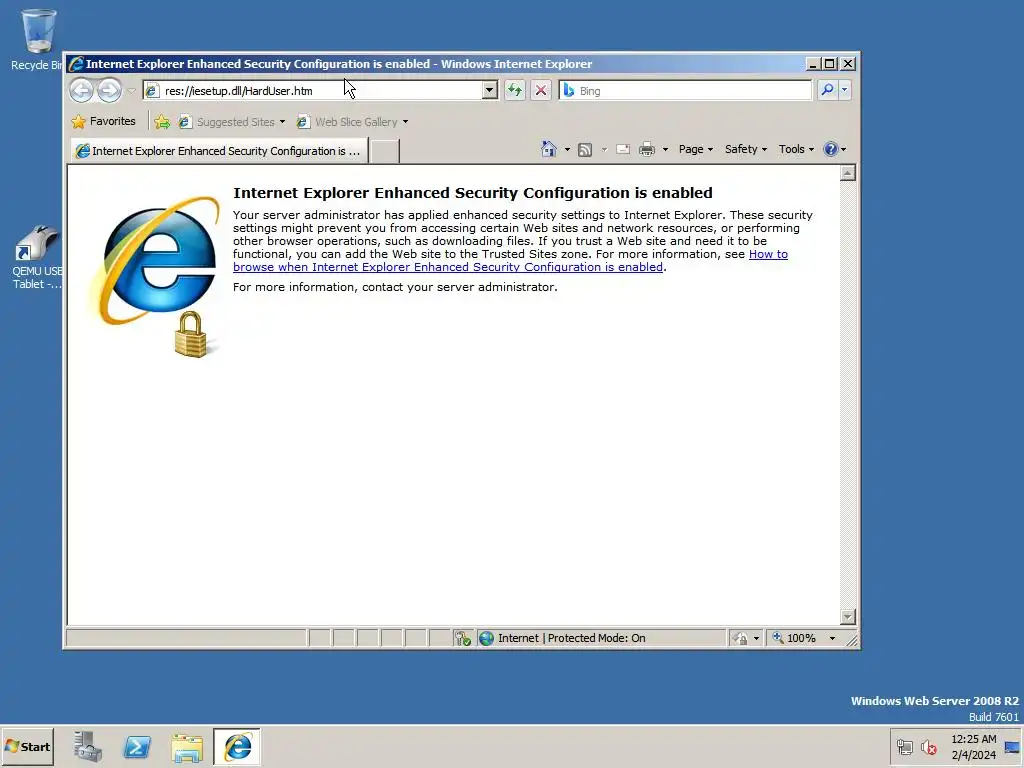Open a new blank tab
The width and height of the screenshot is (1024, 768).
tap(385, 151)
